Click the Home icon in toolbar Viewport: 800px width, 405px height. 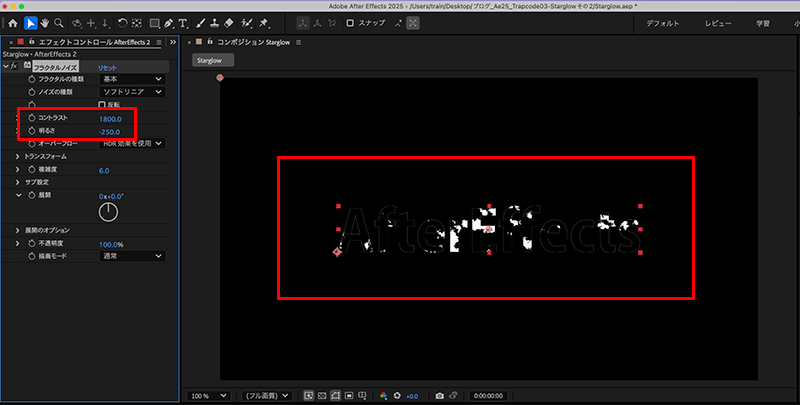(13, 23)
